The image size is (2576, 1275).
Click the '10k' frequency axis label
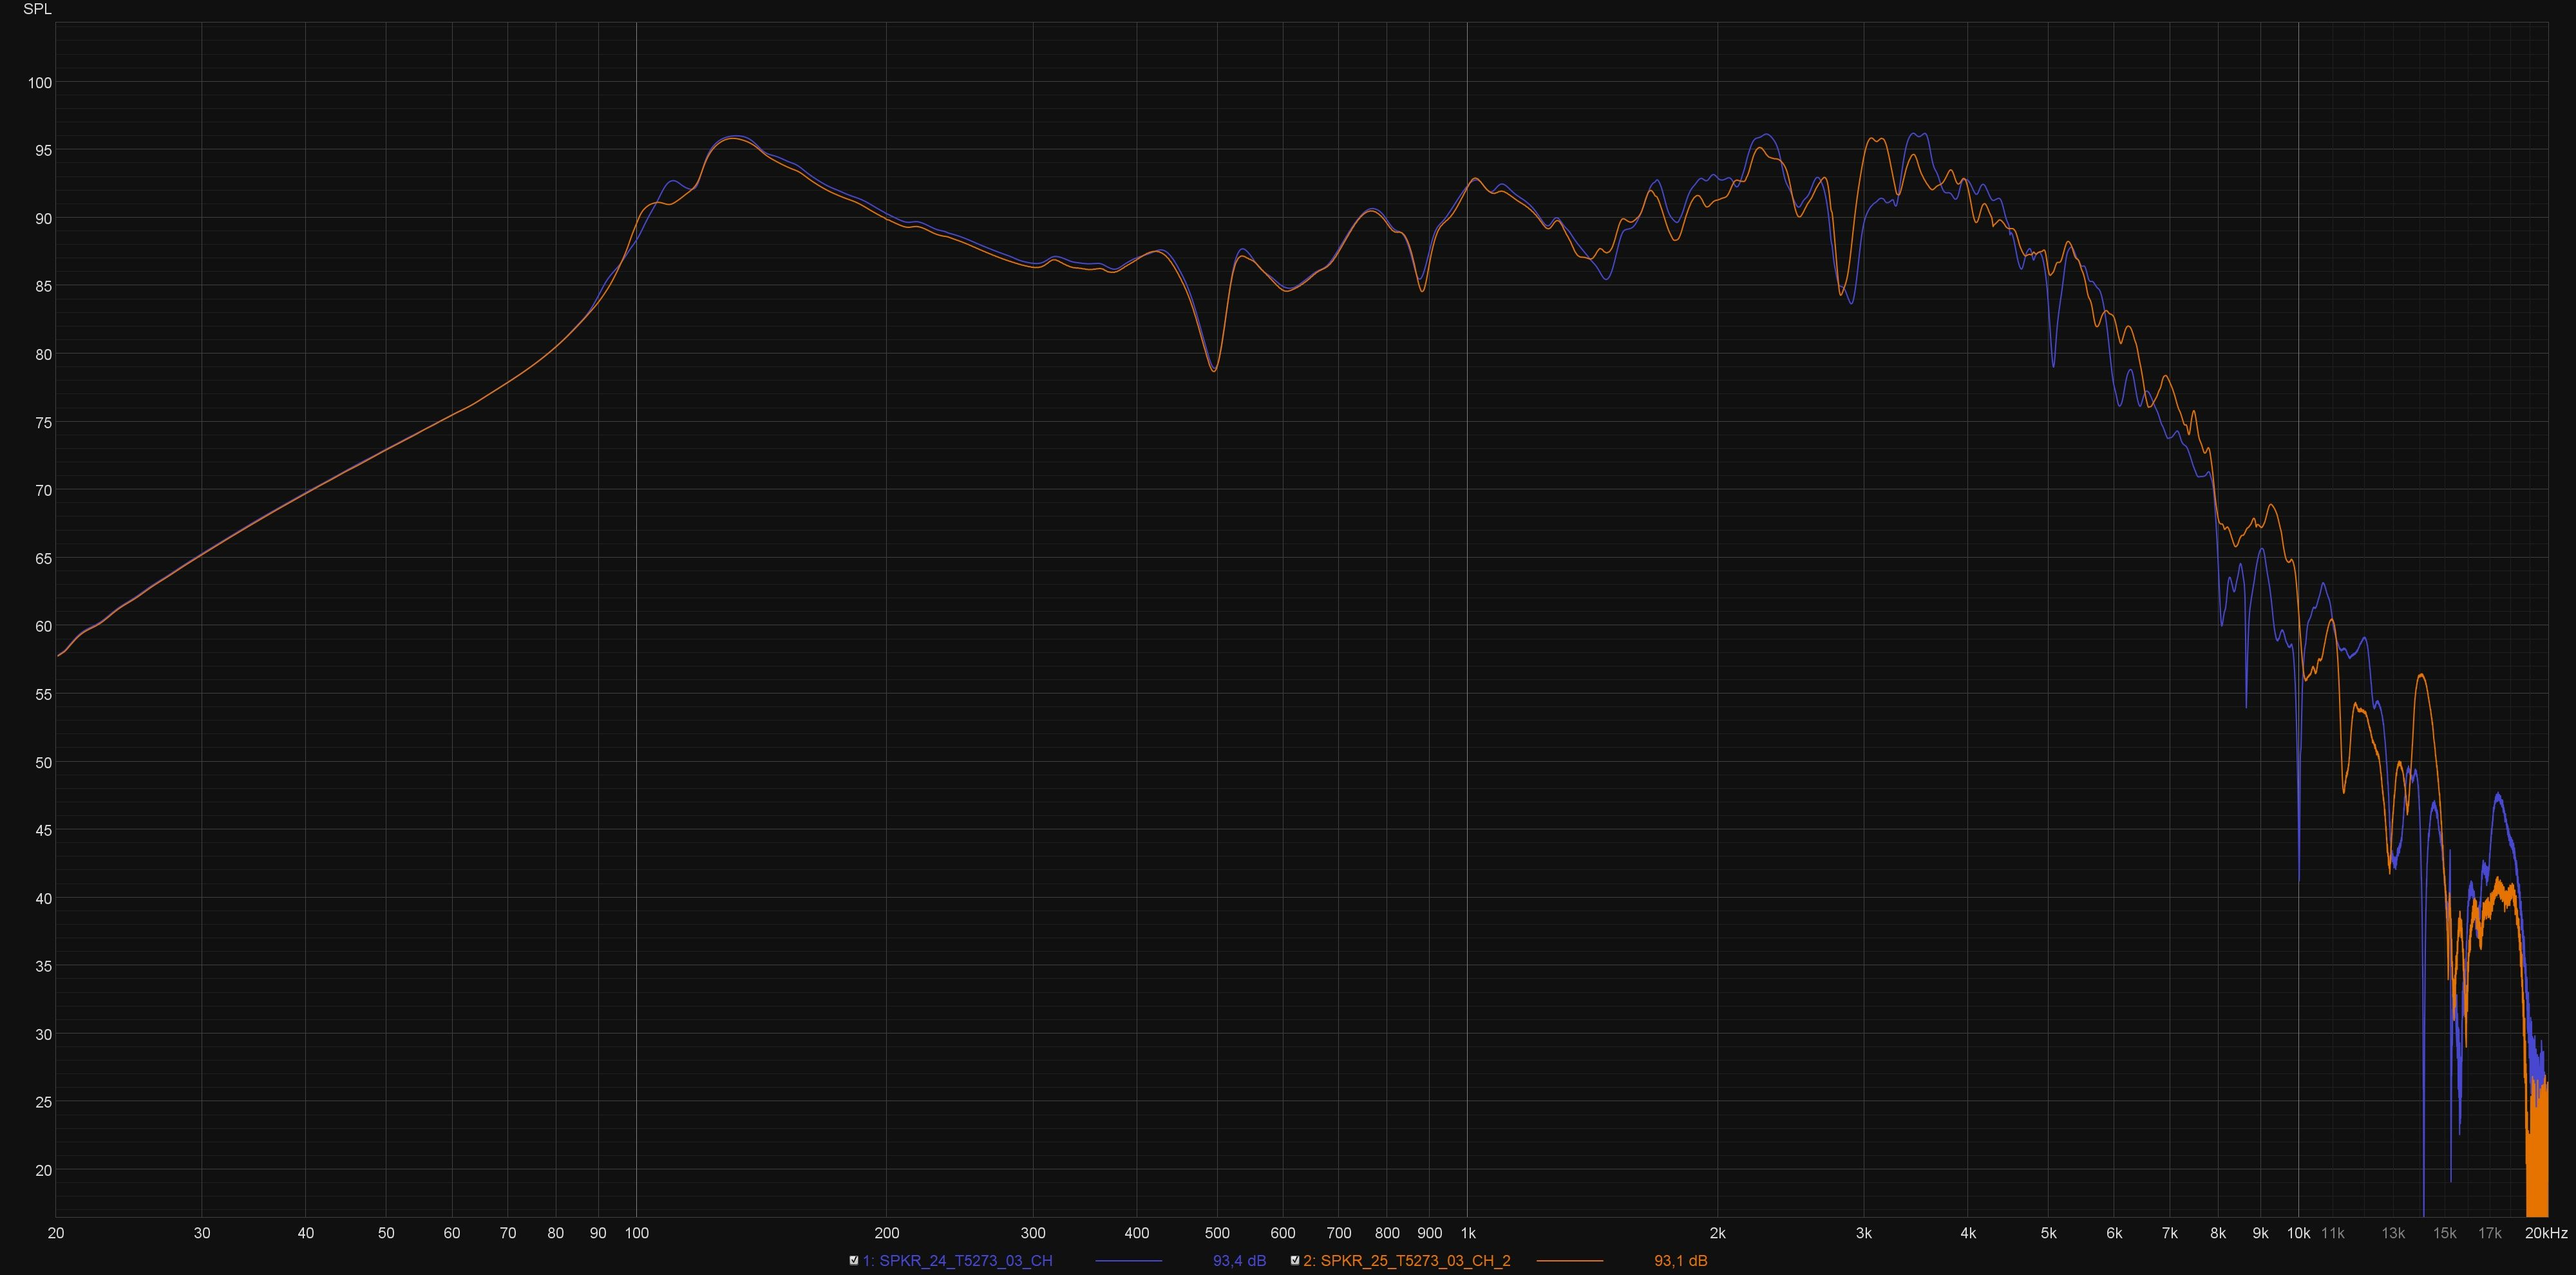point(2298,1233)
